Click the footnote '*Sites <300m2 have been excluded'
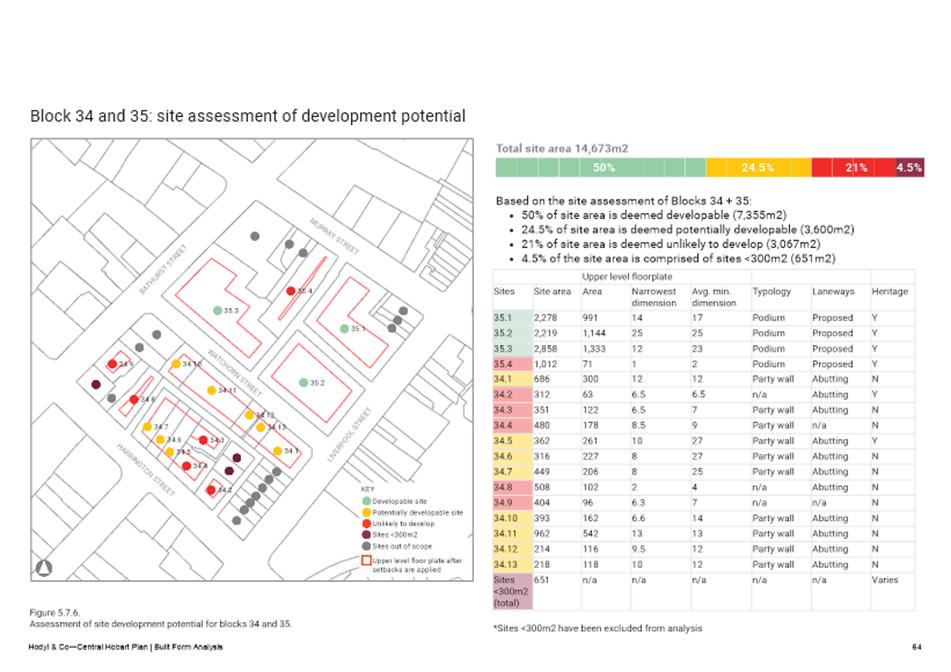 coord(597,628)
